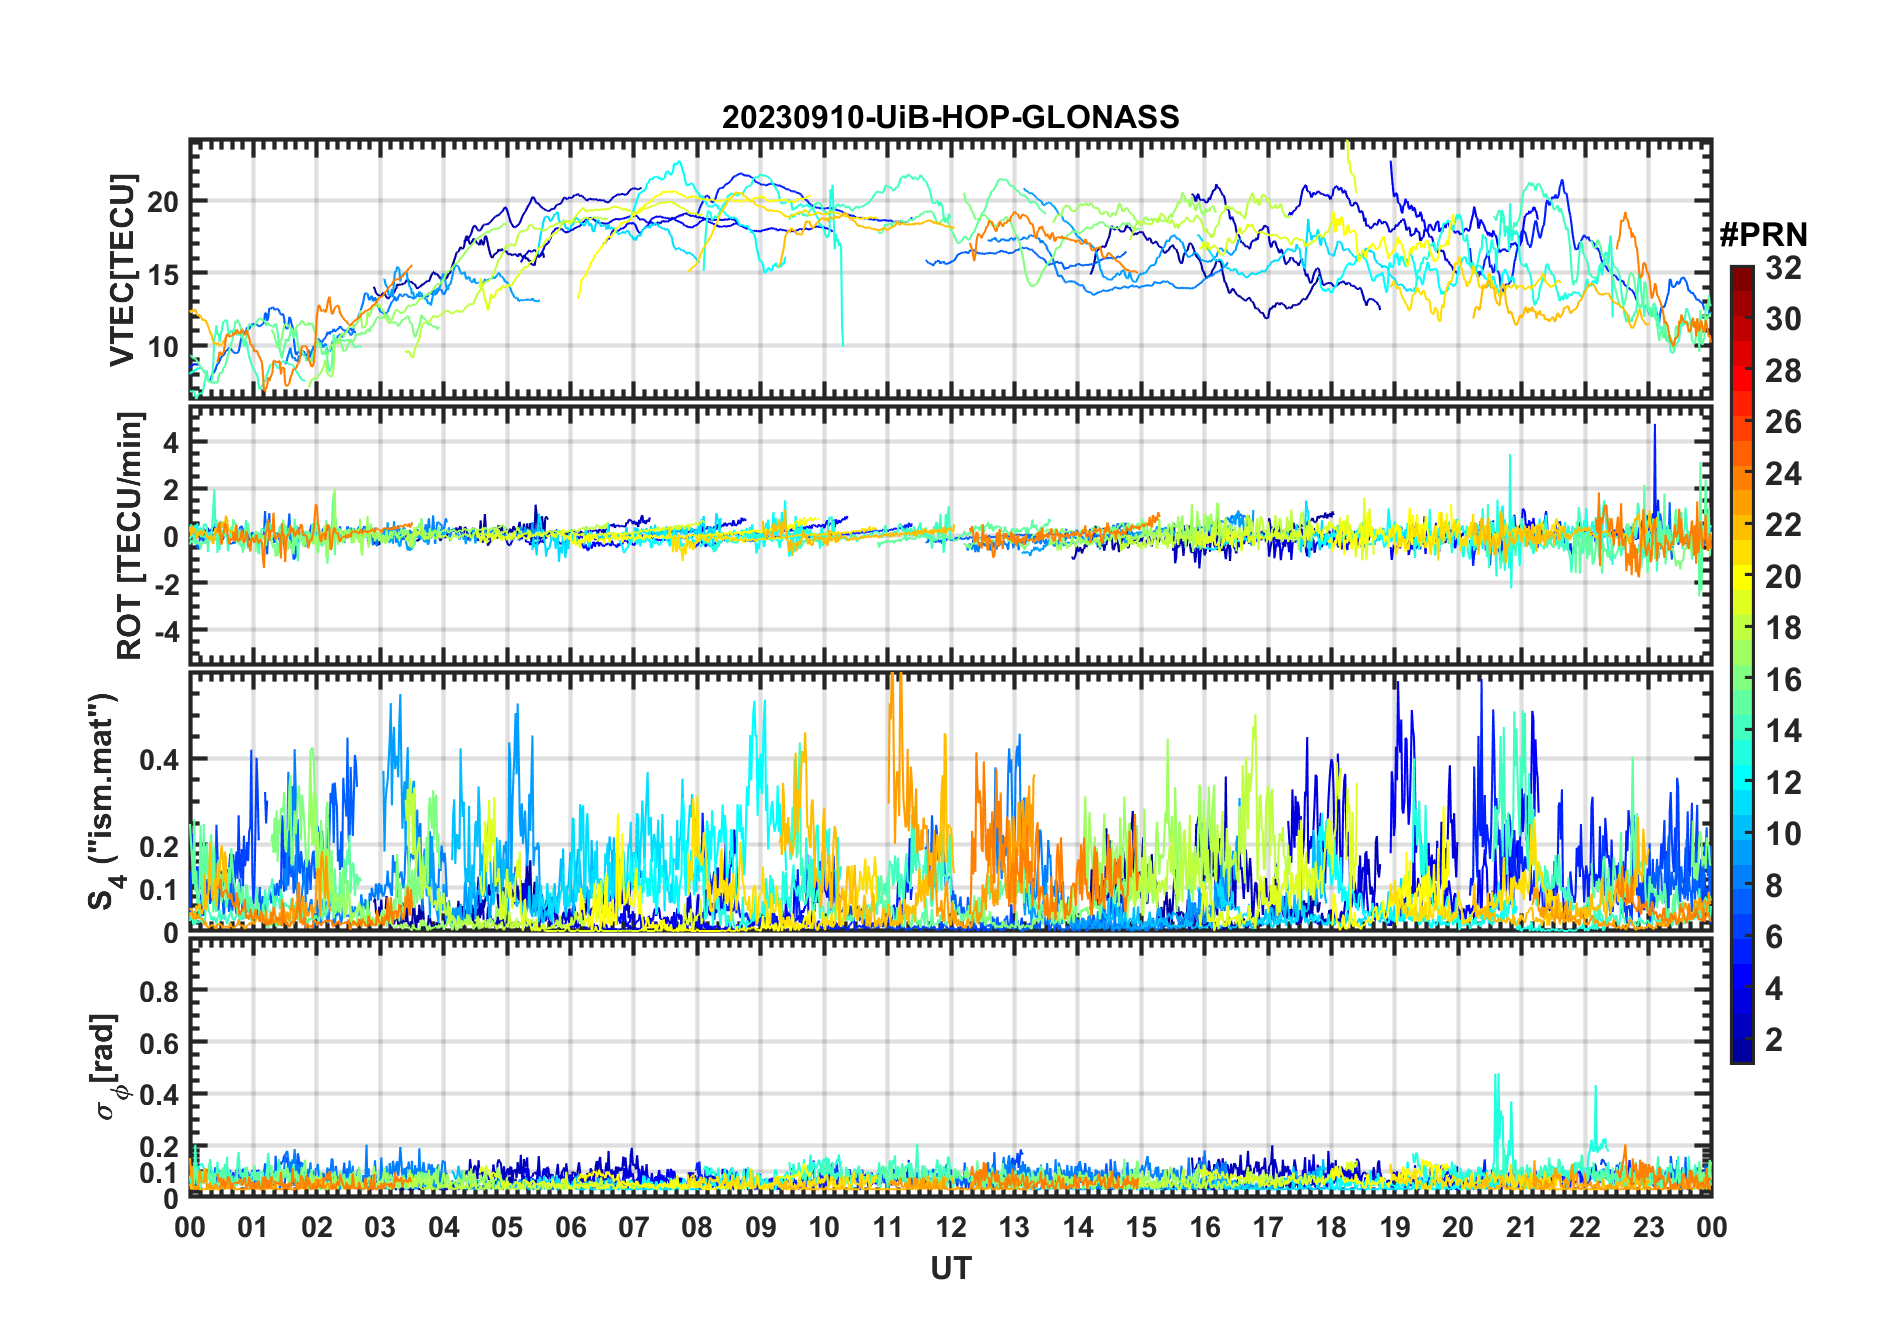Click the VTEC[TECU] y-axis label
Screen dimensions: 1902x1330
[x=122, y=270]
